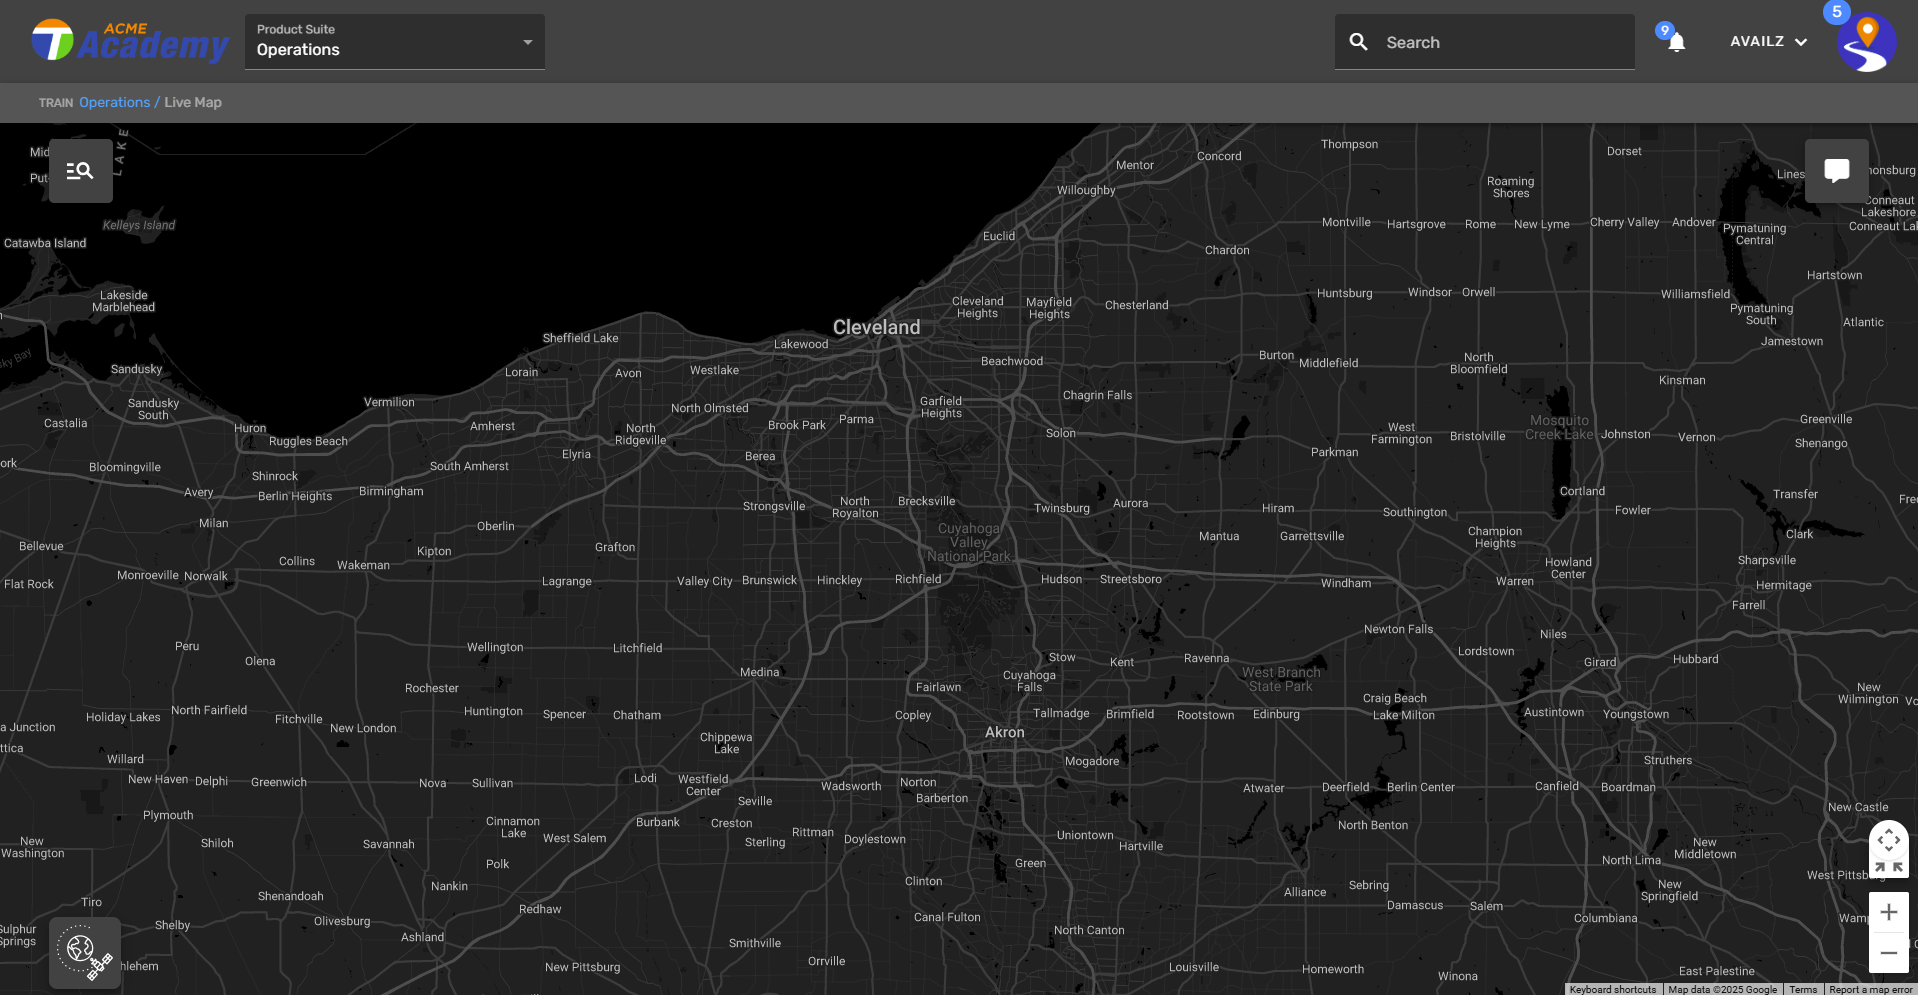
Task: Click the search magnifier icon
Action: pyautogui.click(x=1358, y=42)
